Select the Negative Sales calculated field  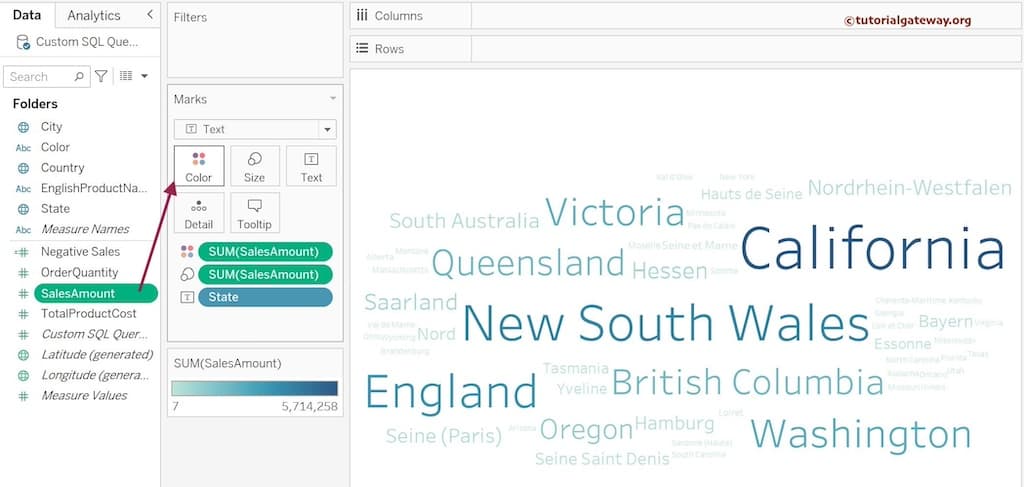pos(80,251)
